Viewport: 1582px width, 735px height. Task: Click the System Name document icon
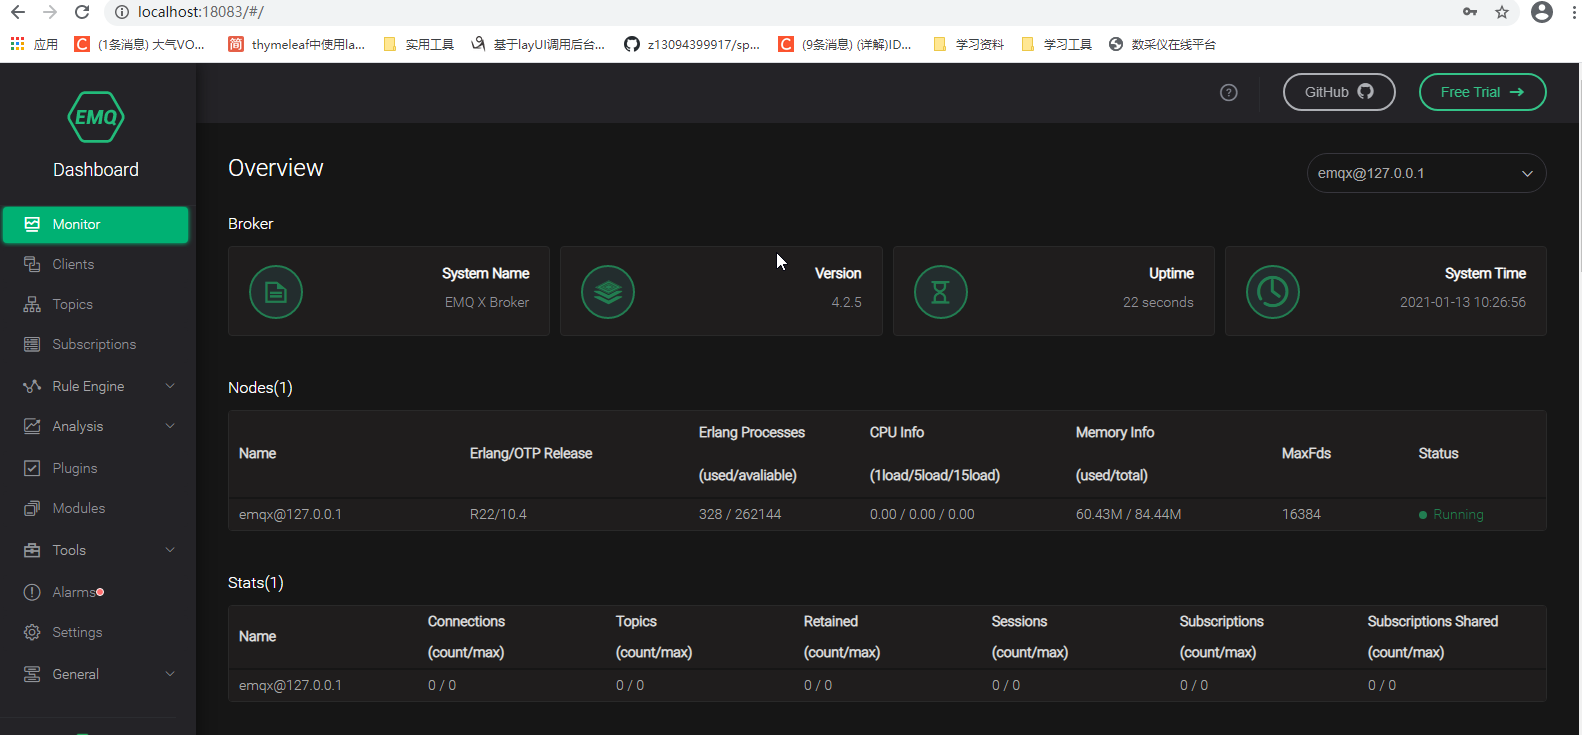(x=276, y=292)
